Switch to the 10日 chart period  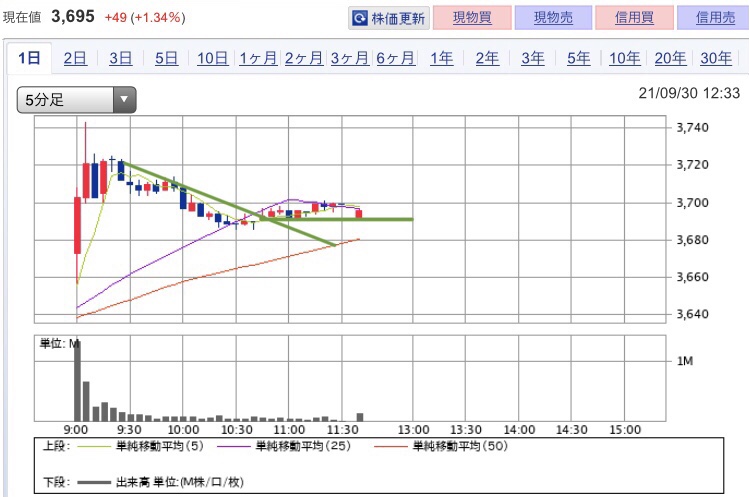213,58
